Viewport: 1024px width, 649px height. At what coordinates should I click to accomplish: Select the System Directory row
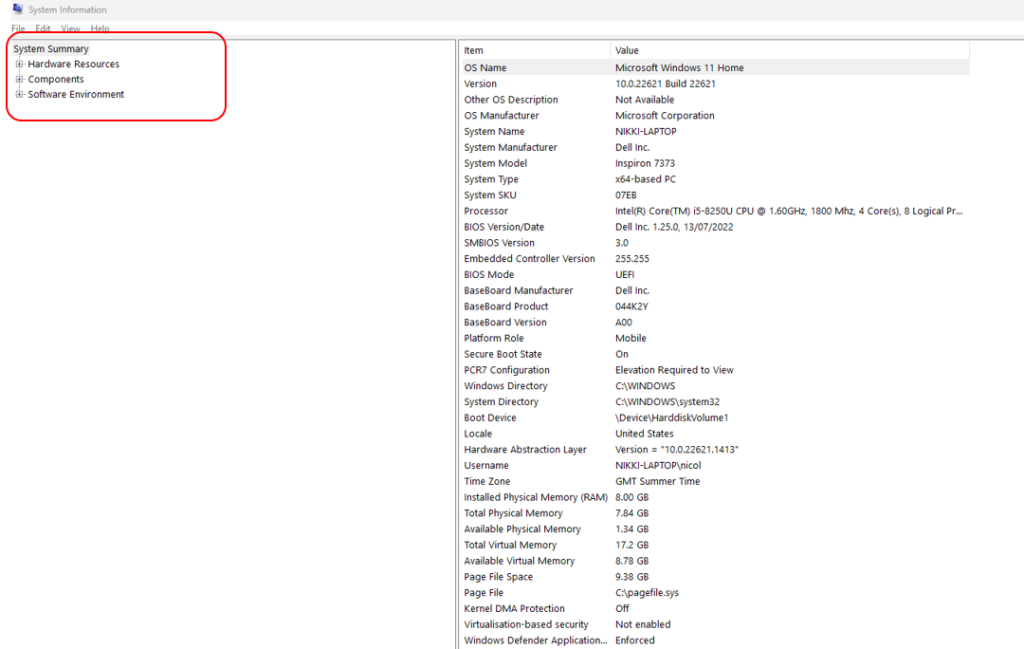(x=715, y=402)
